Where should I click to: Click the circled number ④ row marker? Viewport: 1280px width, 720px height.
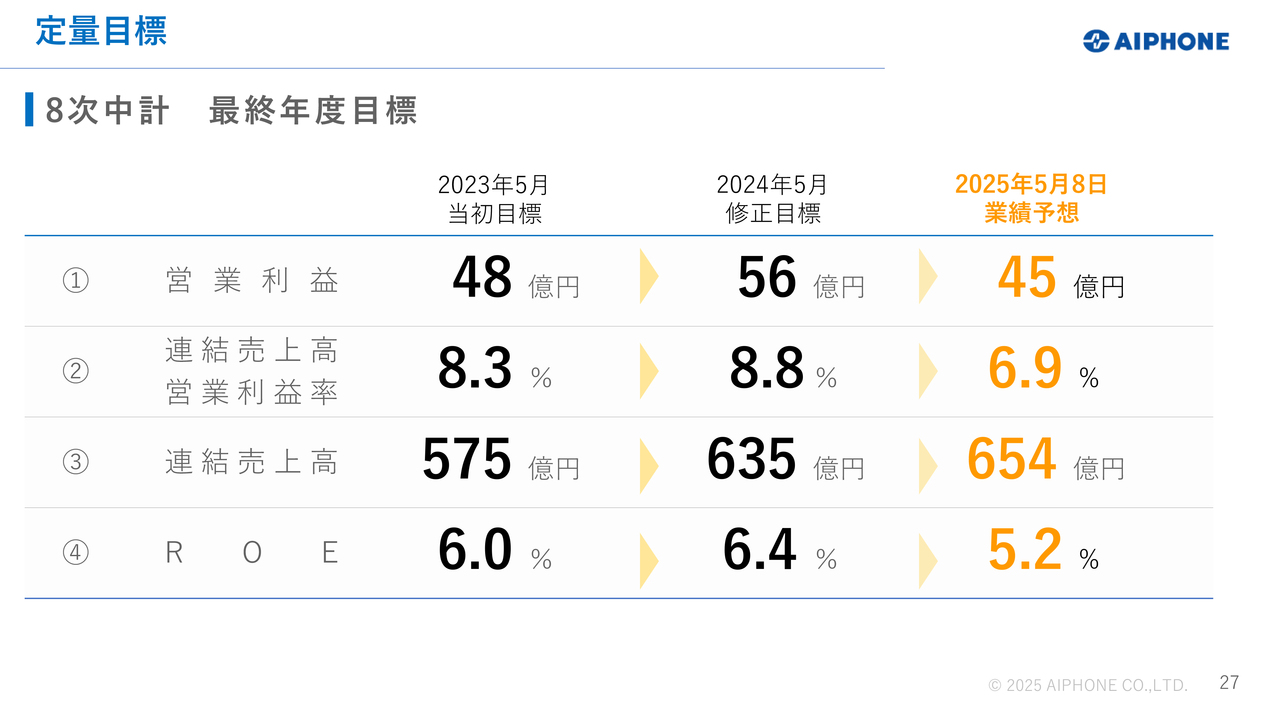click(x=76, y=553)
